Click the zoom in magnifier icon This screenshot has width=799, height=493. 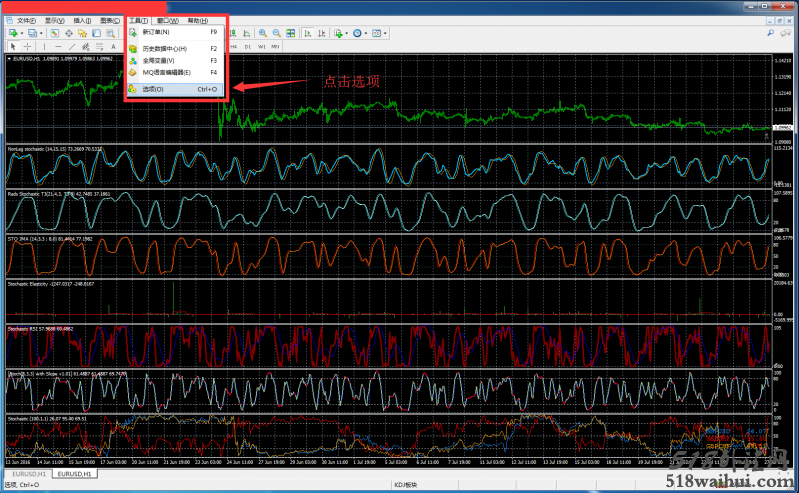coord(262,33)
